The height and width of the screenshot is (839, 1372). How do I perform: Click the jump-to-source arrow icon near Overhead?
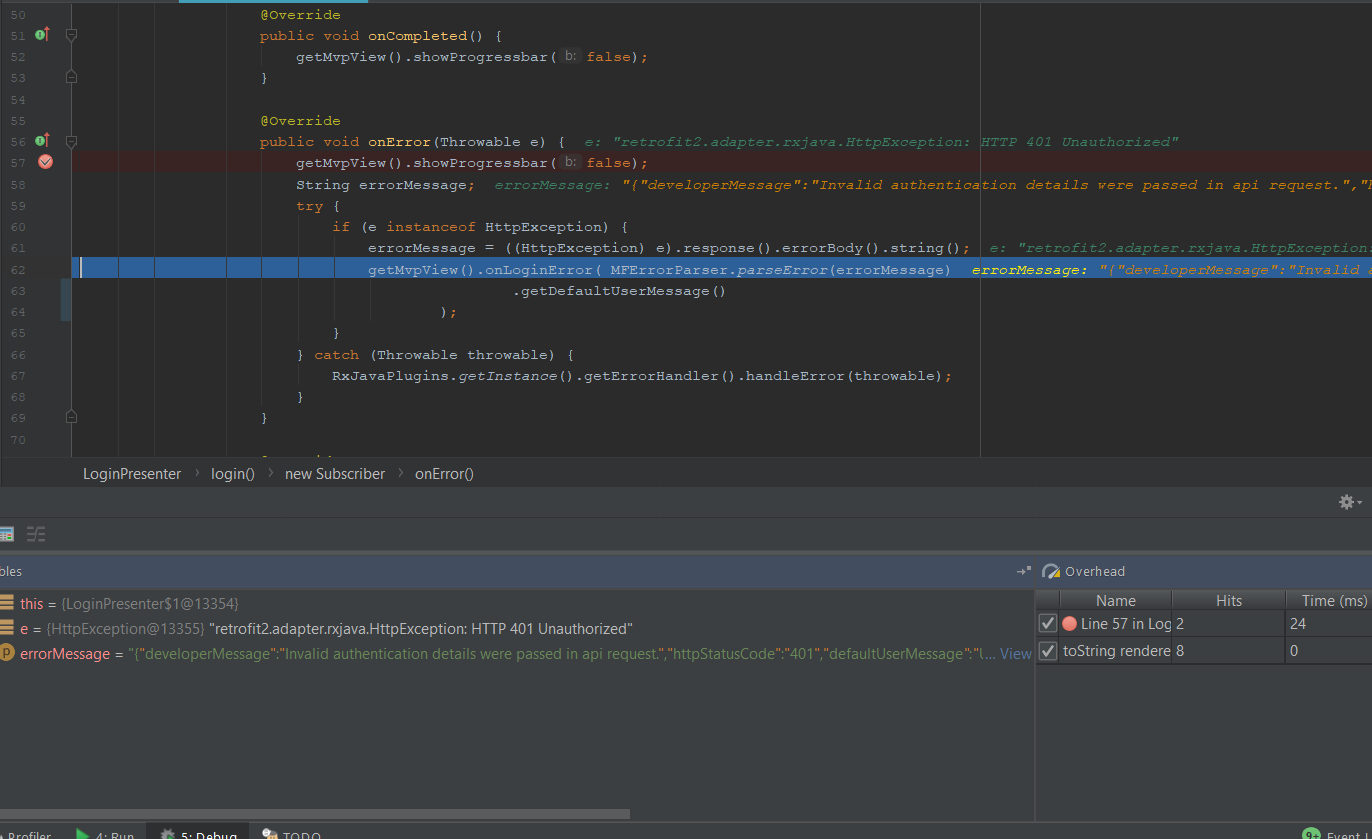pos(1023,571)
